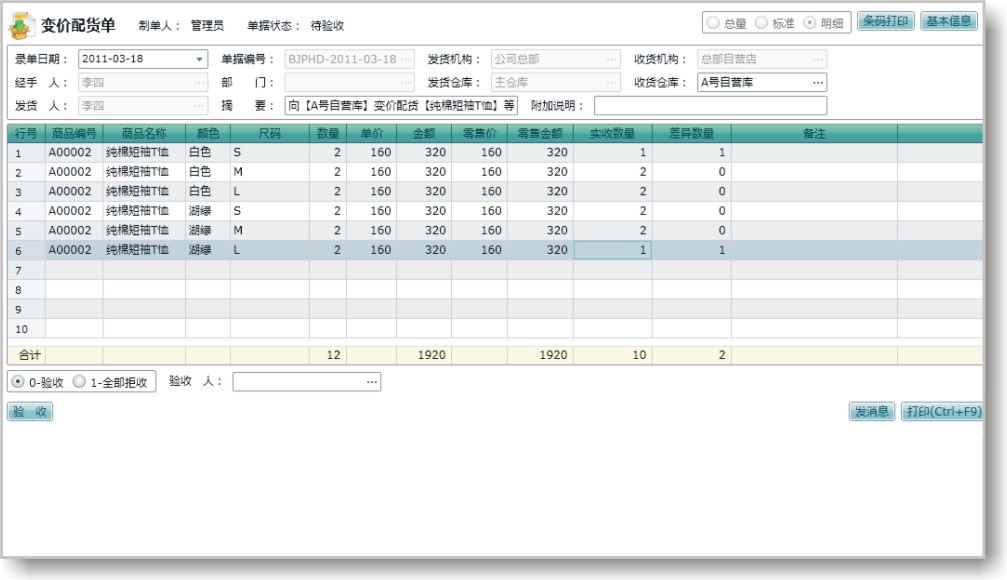Click the 差异数量 cell in row 6
The width and height of the screenshot is (1007, 580).
tap(692, 250)
